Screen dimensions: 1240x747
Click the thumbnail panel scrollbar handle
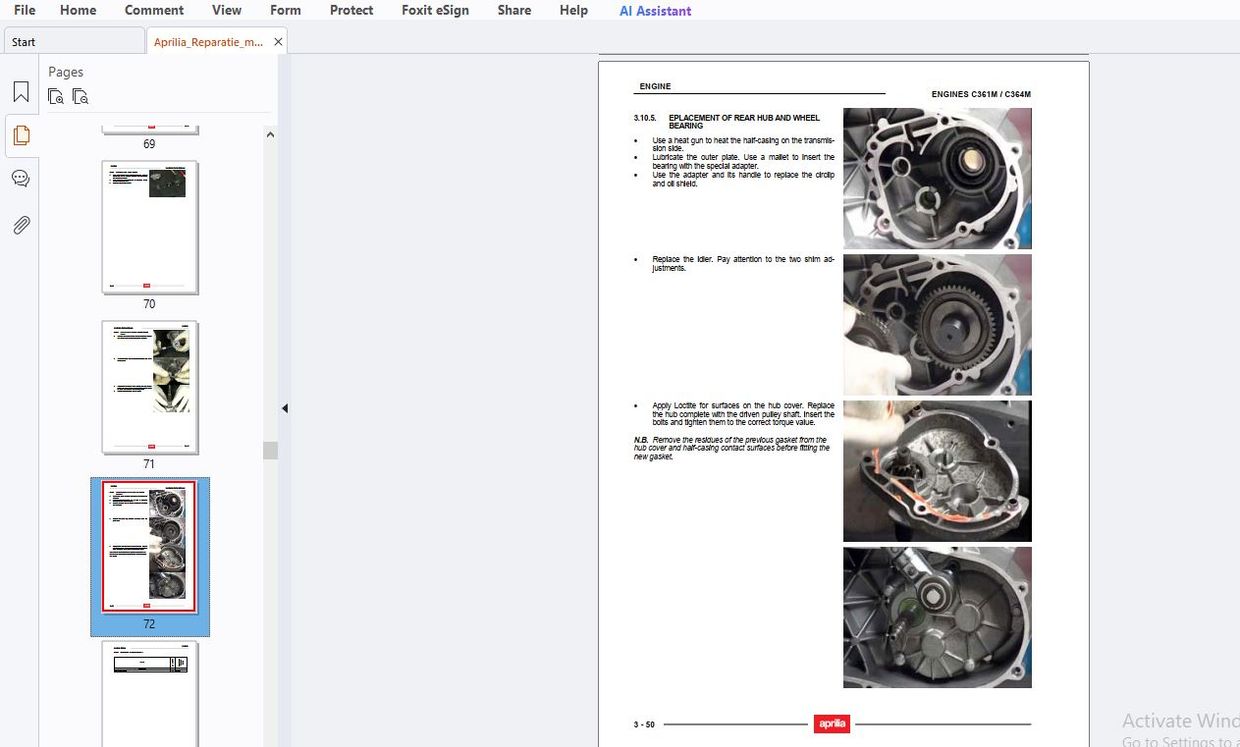[x=270, y=450]
